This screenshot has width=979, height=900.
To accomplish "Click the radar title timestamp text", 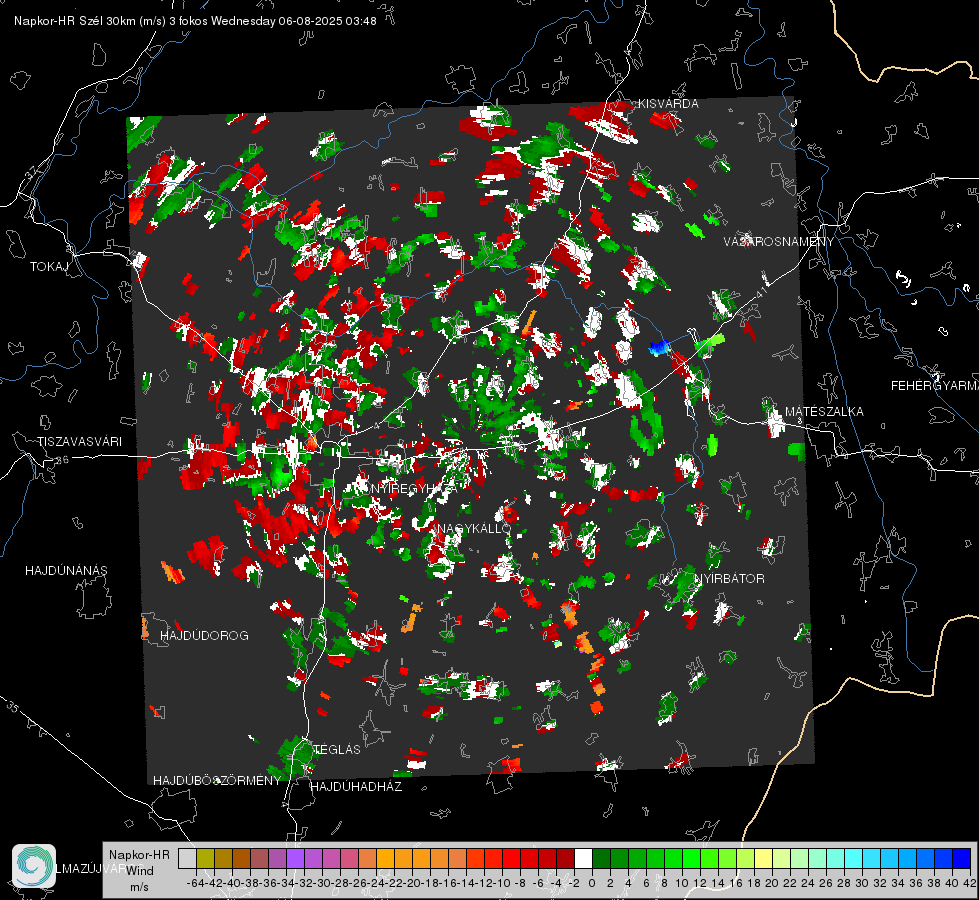I will [195, 21].
